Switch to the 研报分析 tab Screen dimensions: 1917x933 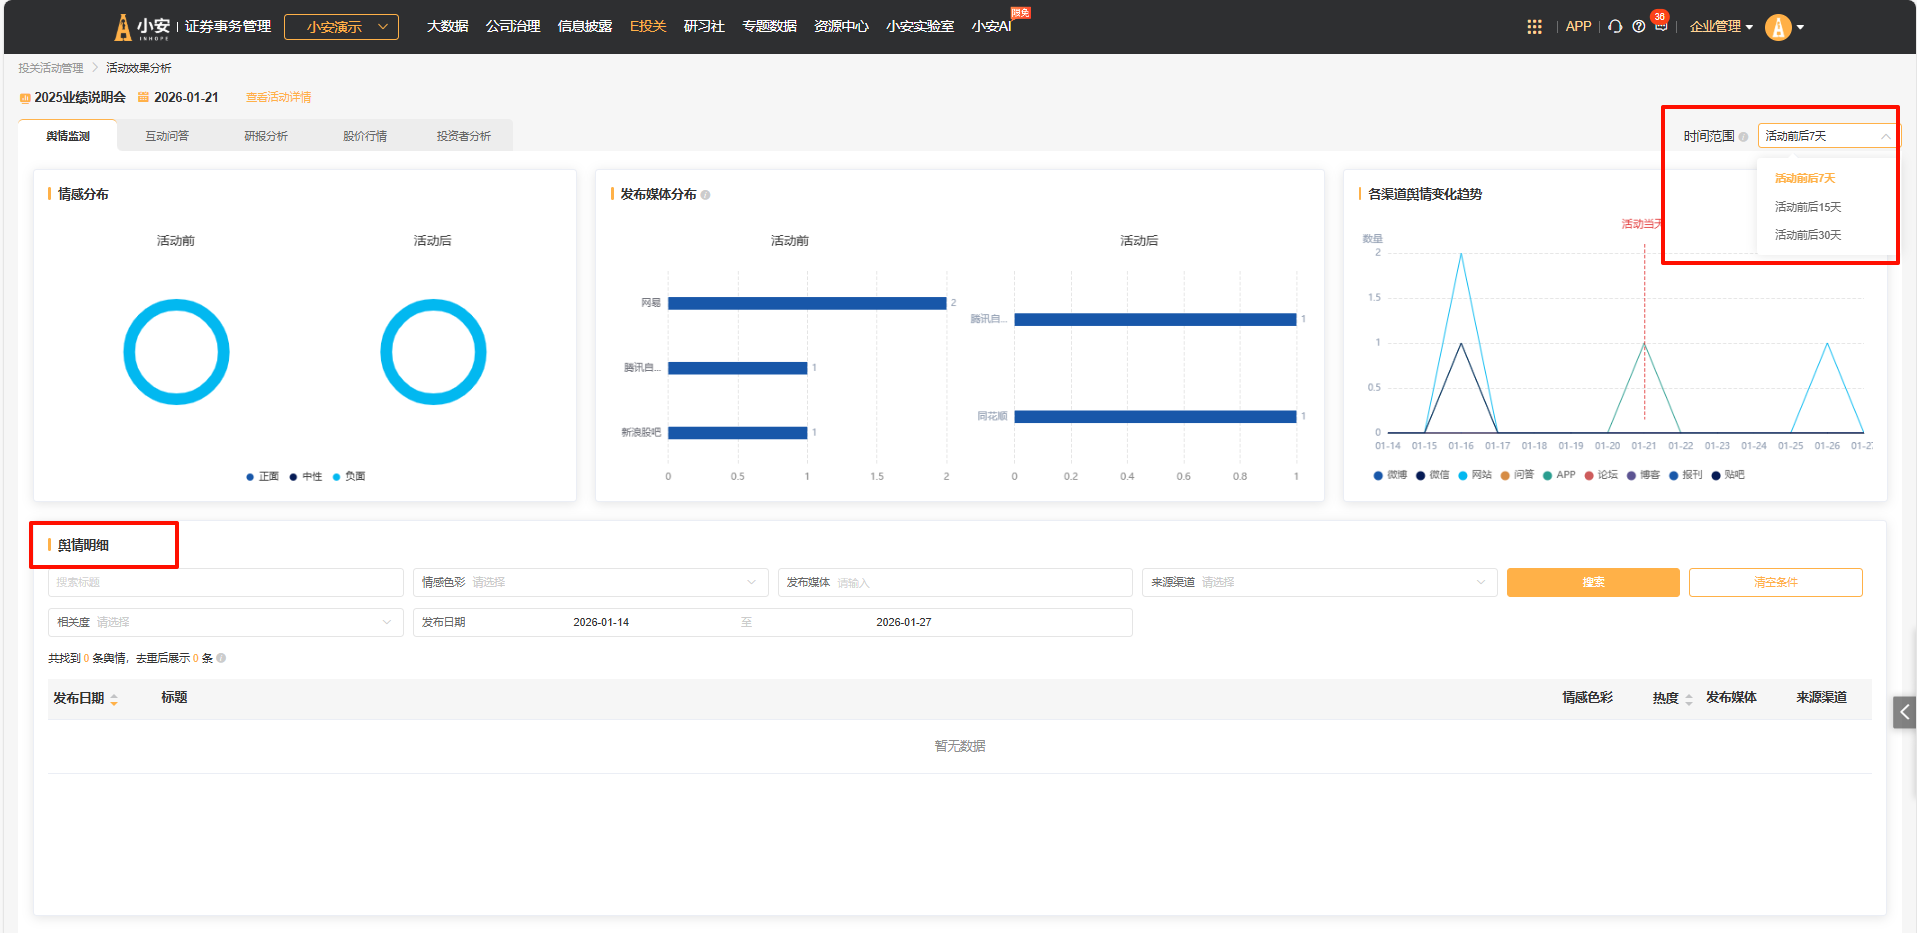click(266, 136)
